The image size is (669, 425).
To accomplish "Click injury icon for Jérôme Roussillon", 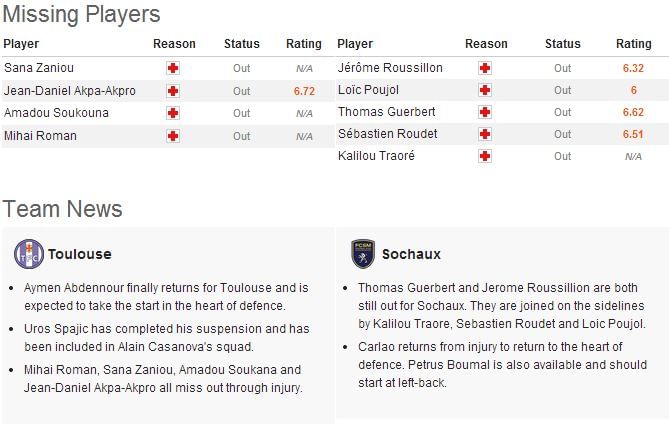I will click(x=485, y=68).
